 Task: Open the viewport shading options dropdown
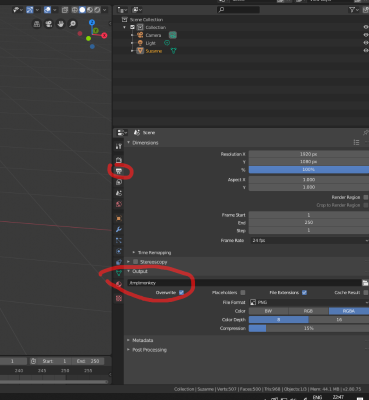(105, 10)
